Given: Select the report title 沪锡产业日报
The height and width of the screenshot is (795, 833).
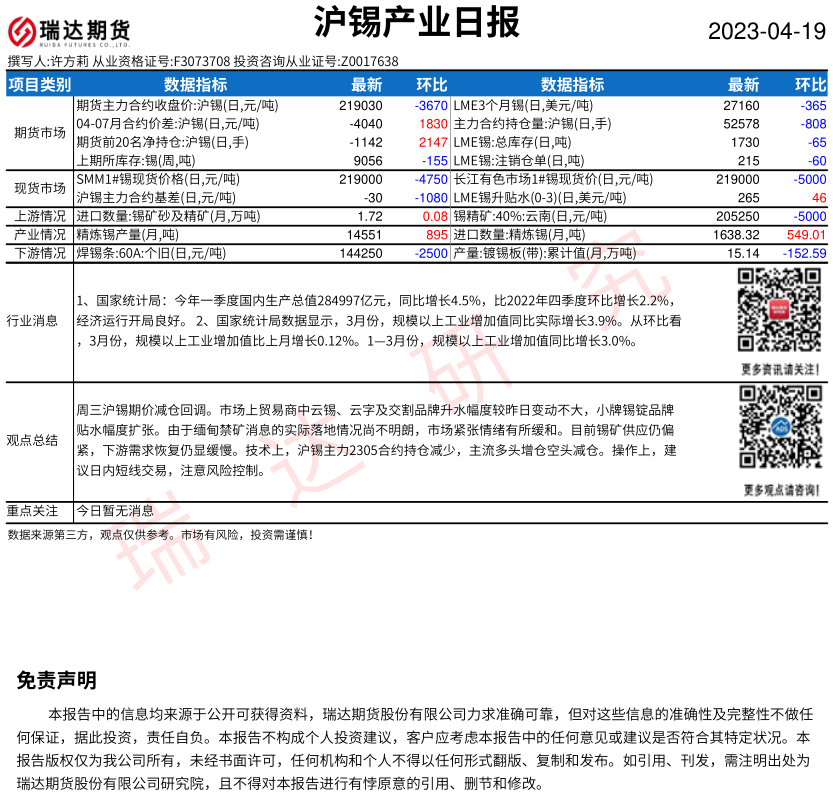Looking at the screenshot, I should pyautogui.click(x=416, y=22).
